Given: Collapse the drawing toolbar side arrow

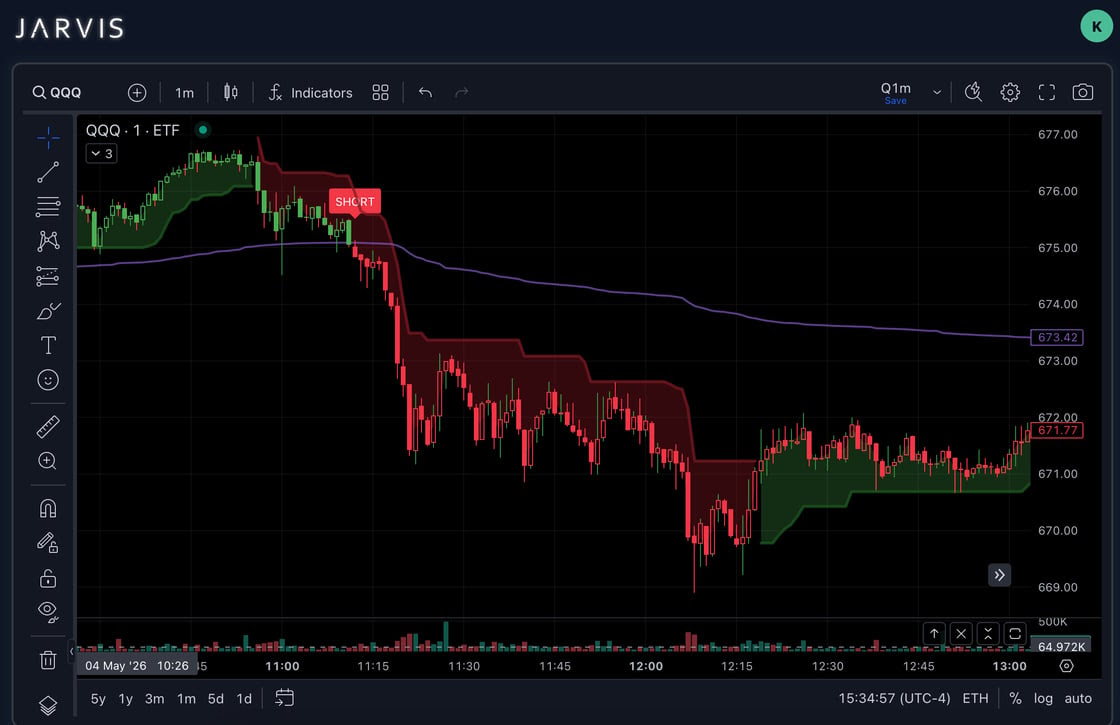Looking at the screenshot, I should pos(71,651).
